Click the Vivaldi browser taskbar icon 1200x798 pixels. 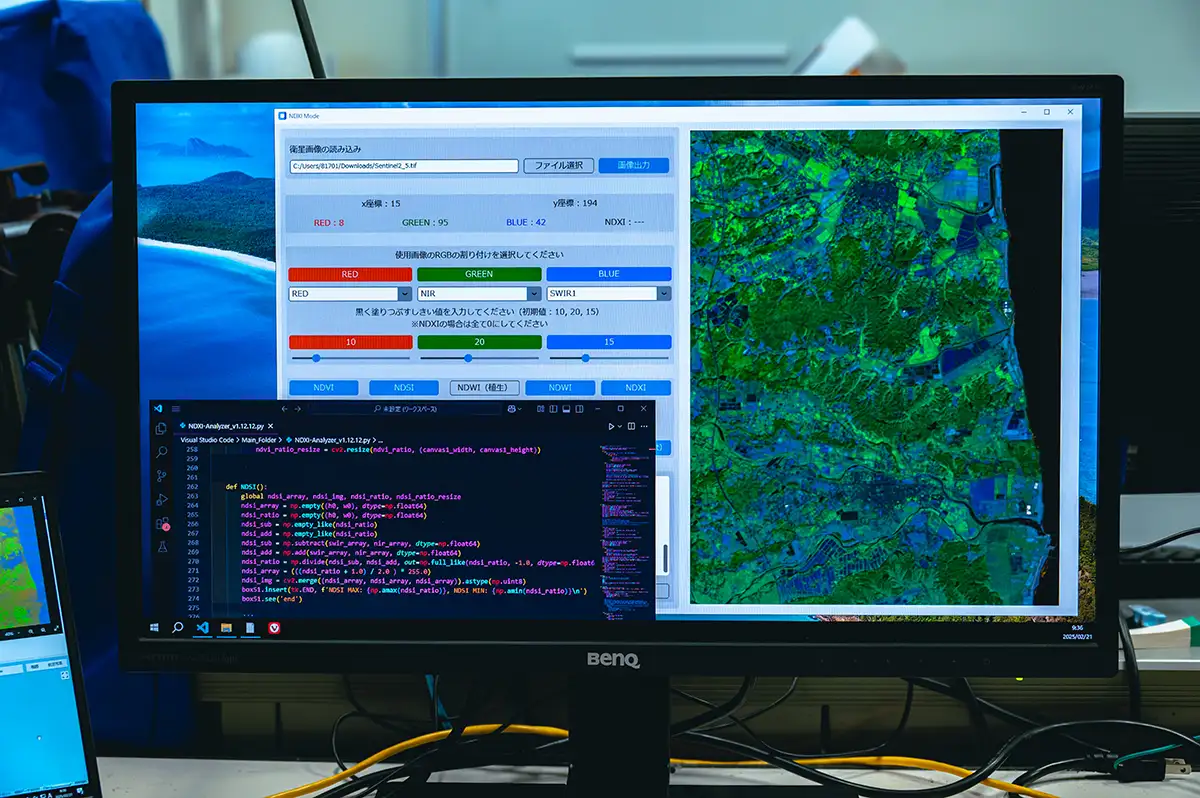[x=273, y=627]
